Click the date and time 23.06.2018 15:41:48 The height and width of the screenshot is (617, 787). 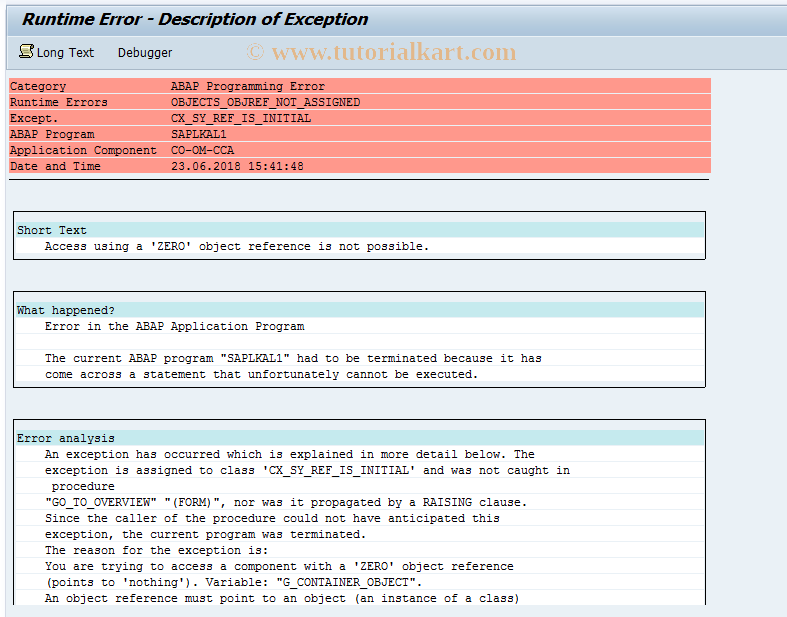point(237,167)
